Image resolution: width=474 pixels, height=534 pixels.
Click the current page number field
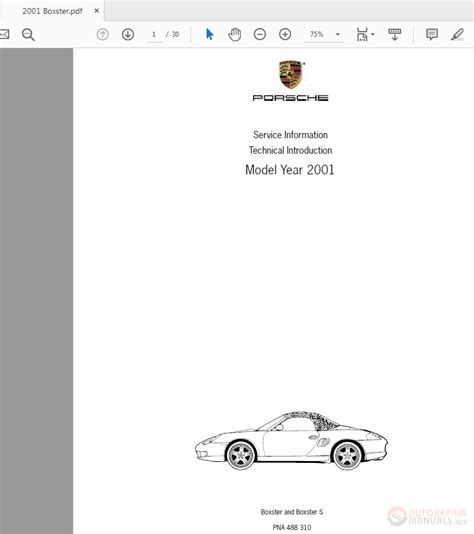click(x=154, y=34)
